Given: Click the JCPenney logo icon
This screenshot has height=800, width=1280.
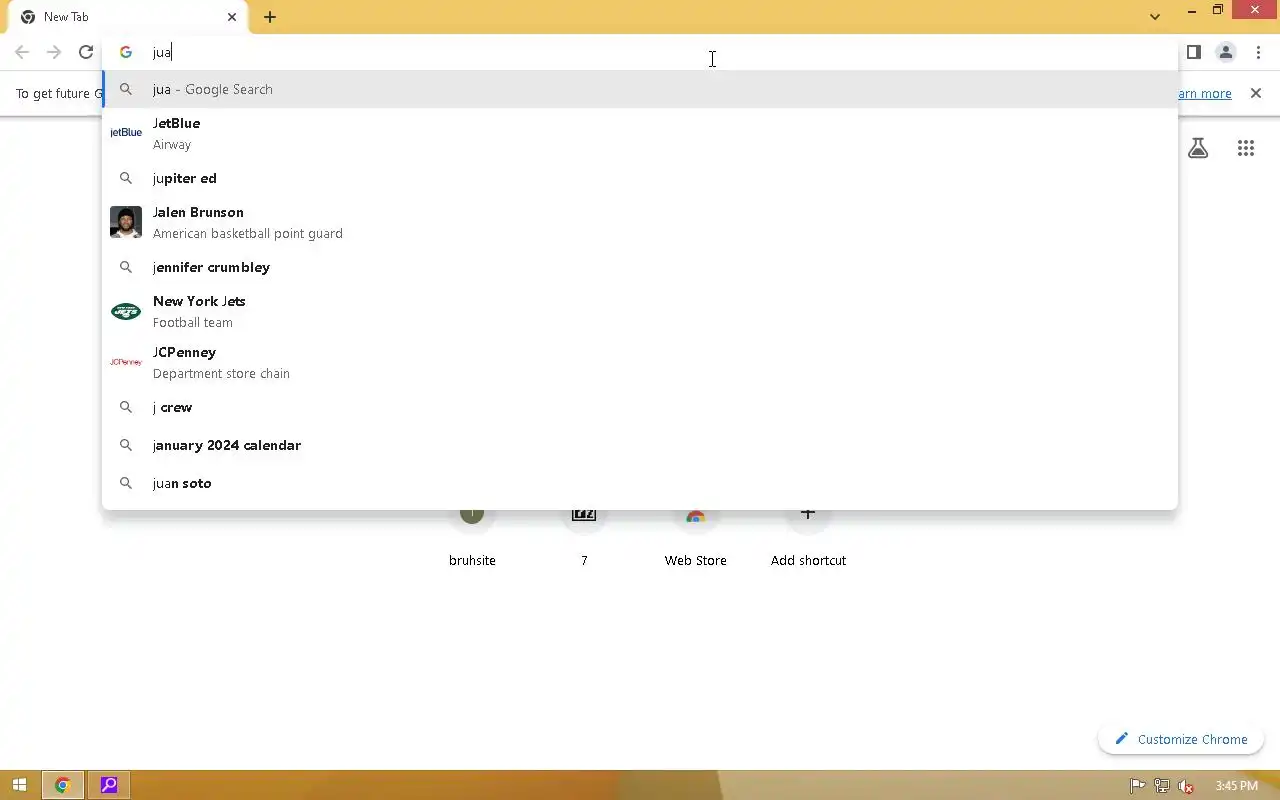Looking at the screenshot, I should click(126, 362).
